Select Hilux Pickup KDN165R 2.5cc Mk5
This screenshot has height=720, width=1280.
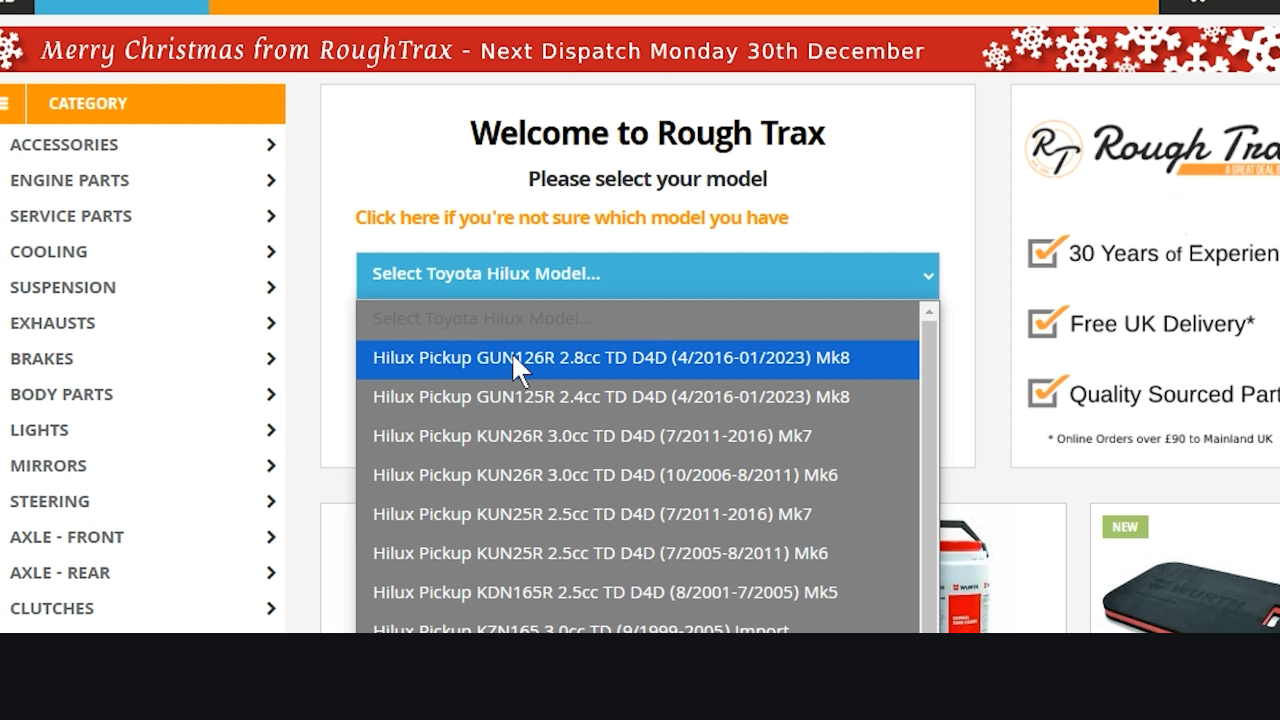(637, 592)
